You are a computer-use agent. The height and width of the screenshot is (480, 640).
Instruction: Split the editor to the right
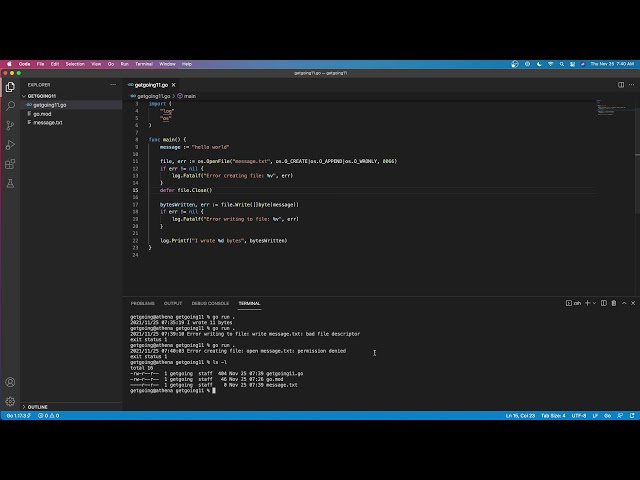621,84
